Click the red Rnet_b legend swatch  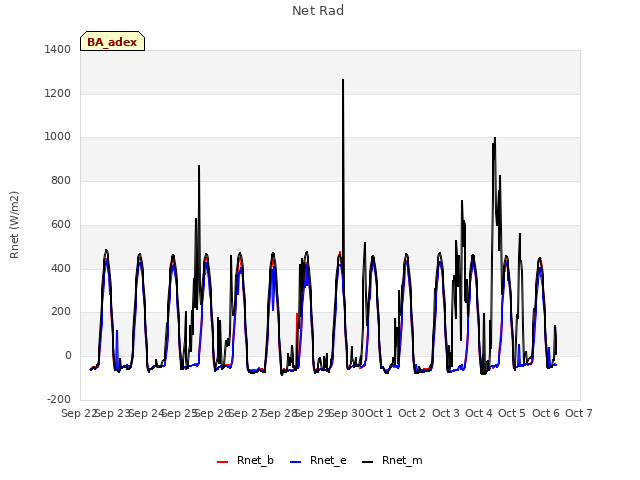click(222, 462)
